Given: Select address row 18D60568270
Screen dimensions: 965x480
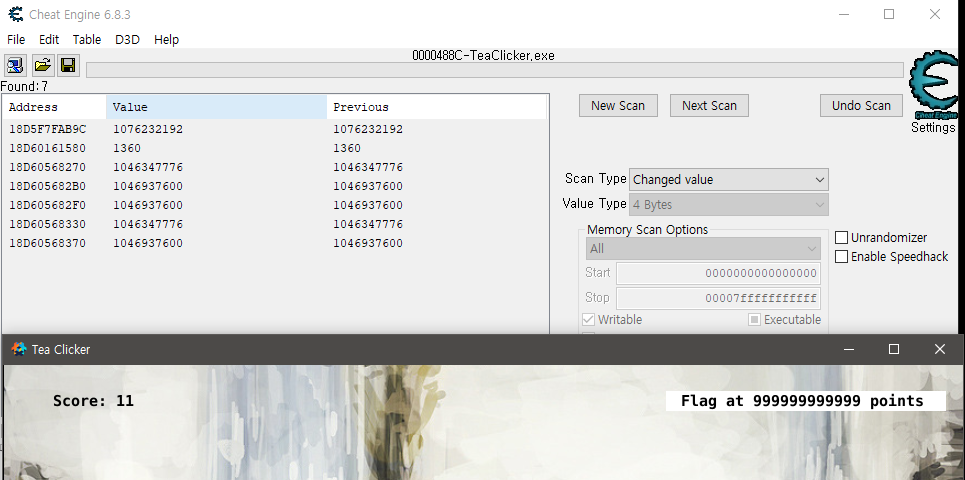Looking at the screenshot, I should coord(274,167).
